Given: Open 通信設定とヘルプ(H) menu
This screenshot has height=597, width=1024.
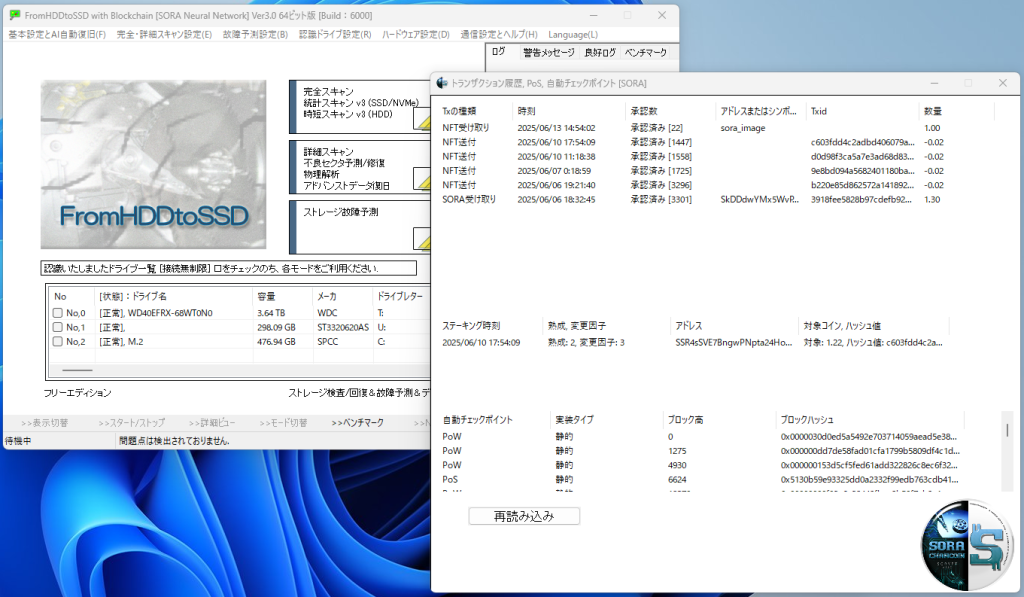Looking at the screenshot, I should pyautogui.click(x=499, y=35).
